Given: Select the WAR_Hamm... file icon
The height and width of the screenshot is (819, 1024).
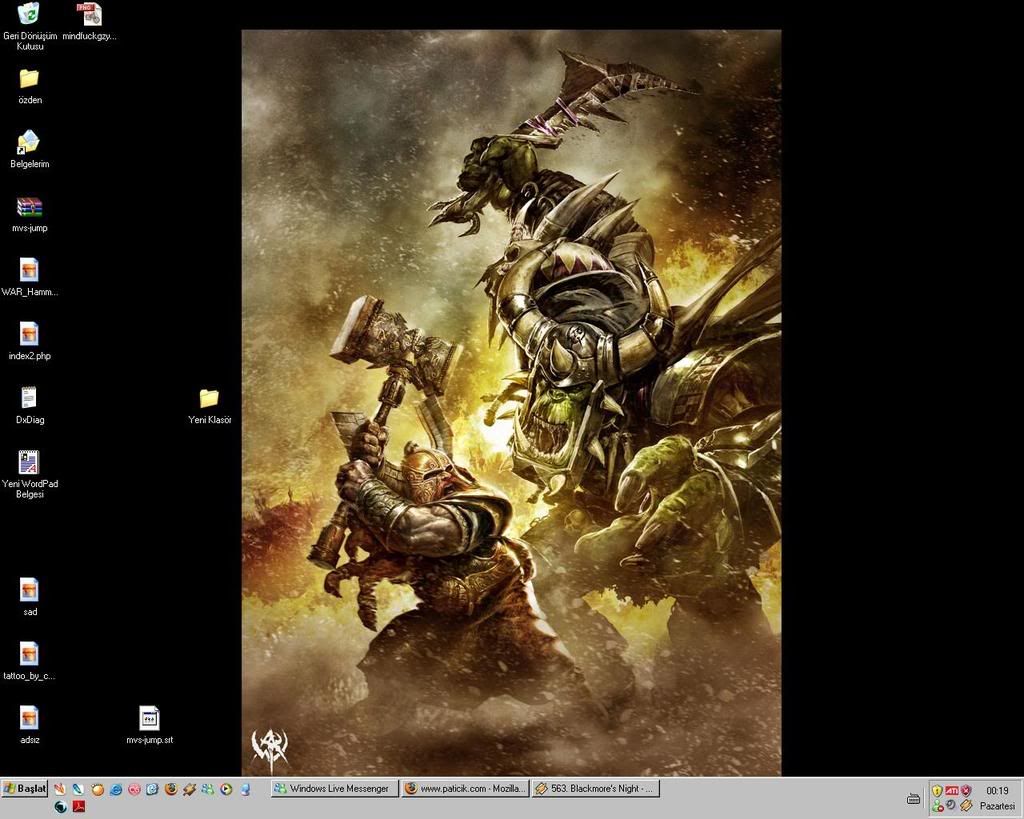Looking at the screenshot, I should pos(29,271).
